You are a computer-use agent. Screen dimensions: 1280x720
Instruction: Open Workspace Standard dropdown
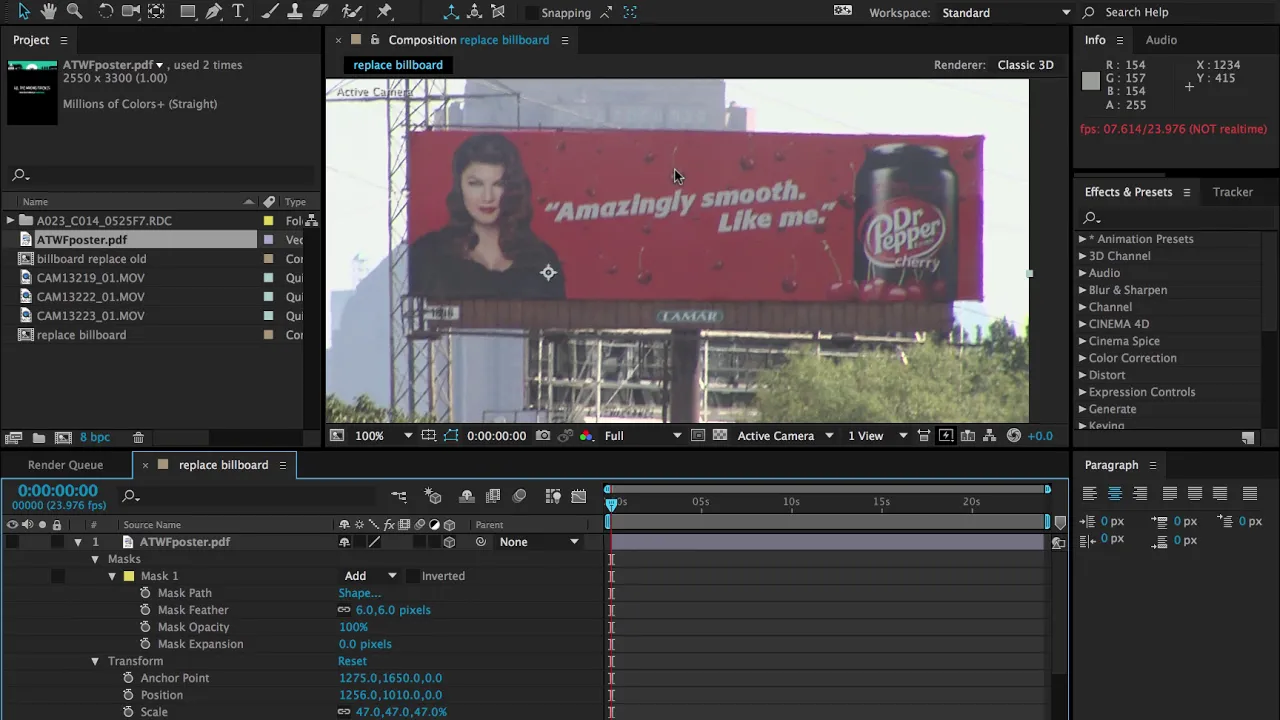[1005, 13]
